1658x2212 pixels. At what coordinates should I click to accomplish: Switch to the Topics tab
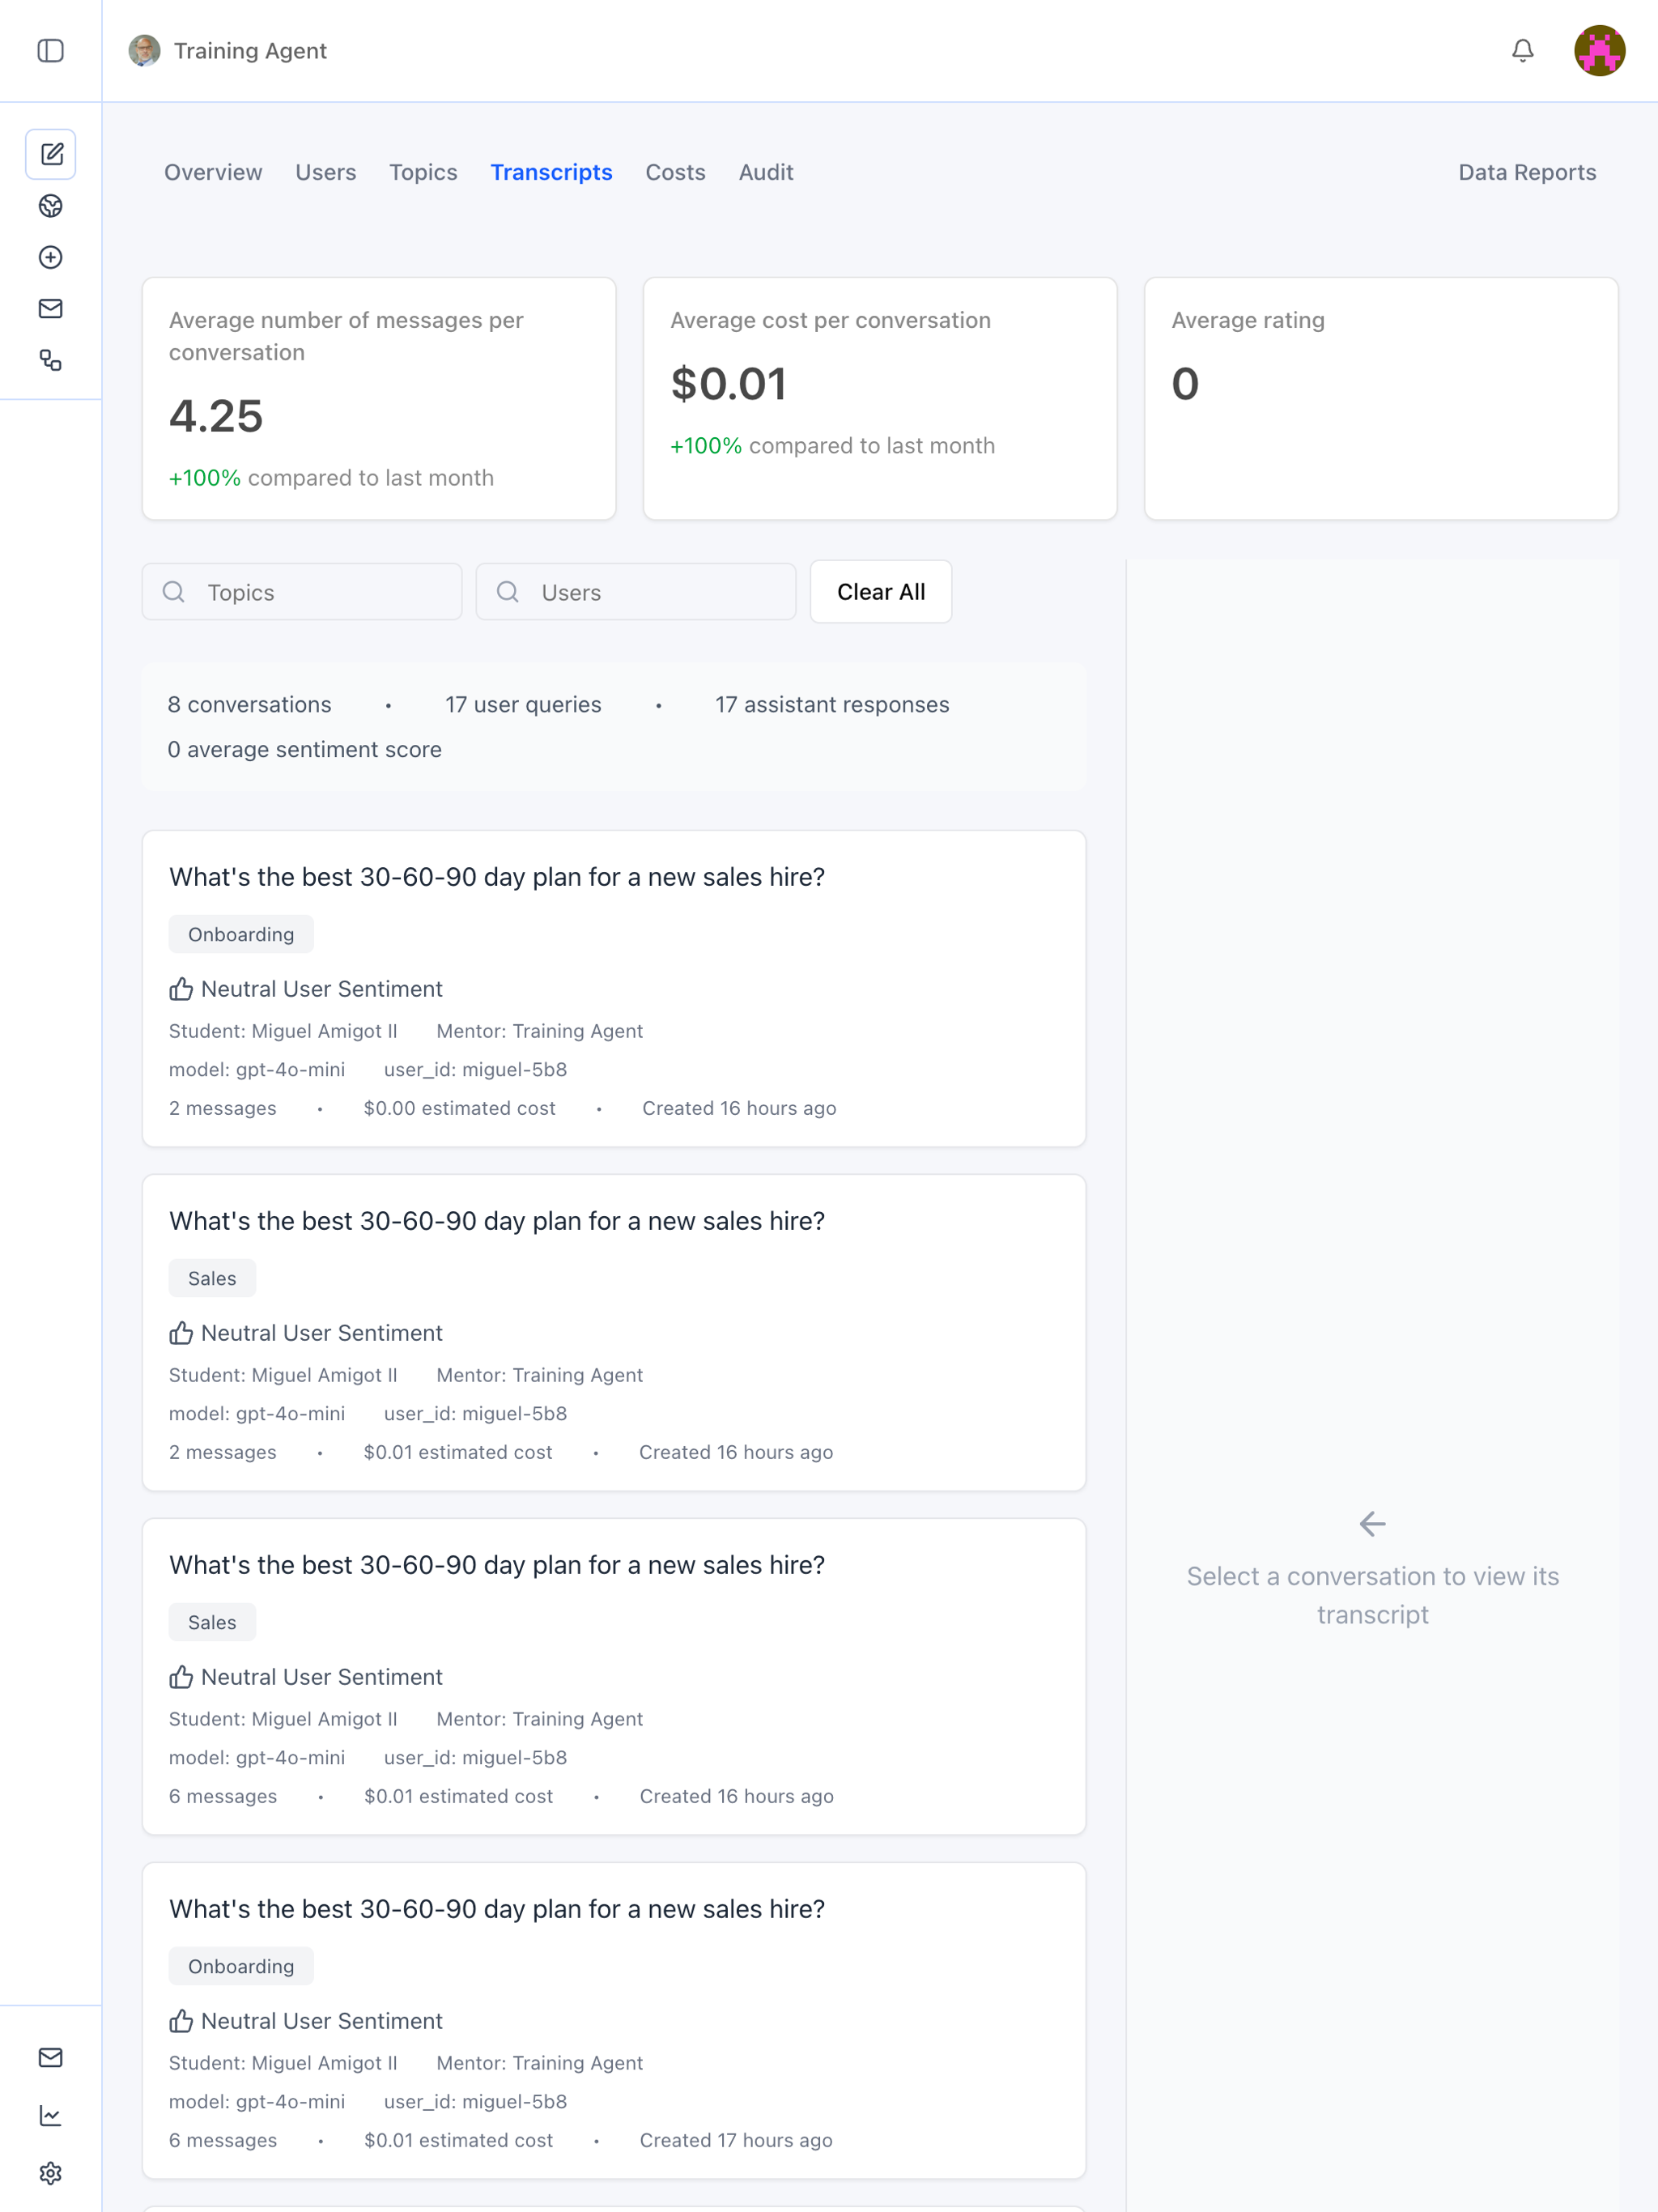point(423,172)
